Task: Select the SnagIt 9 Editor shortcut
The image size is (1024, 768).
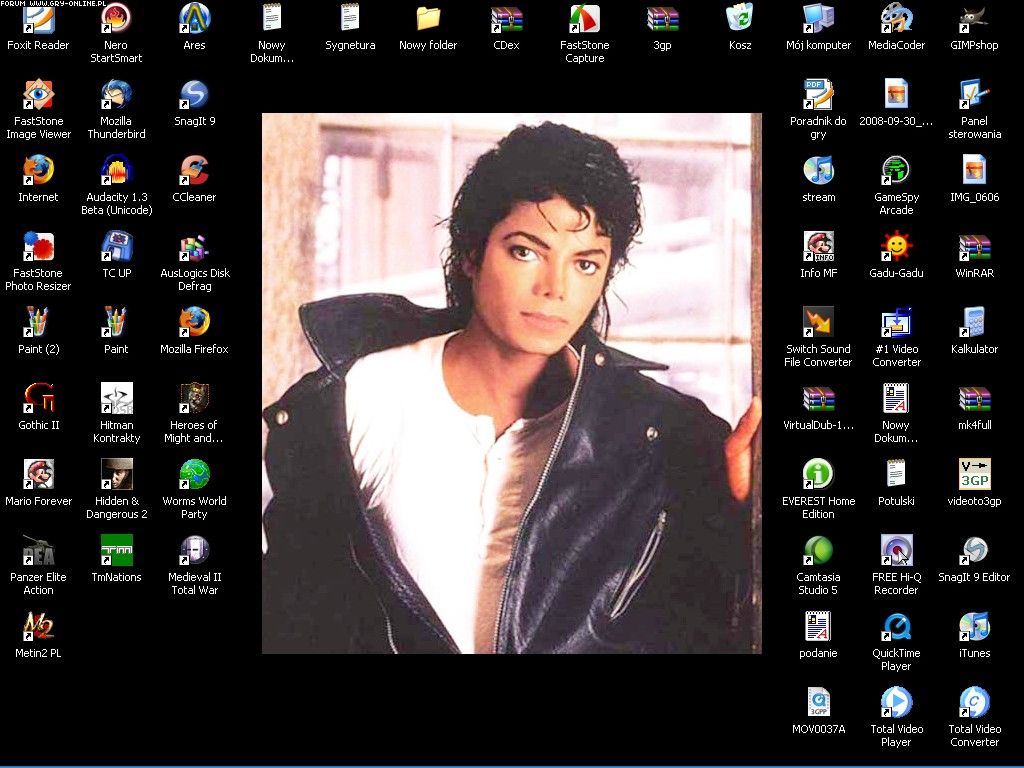Action: tap(974, 551)
